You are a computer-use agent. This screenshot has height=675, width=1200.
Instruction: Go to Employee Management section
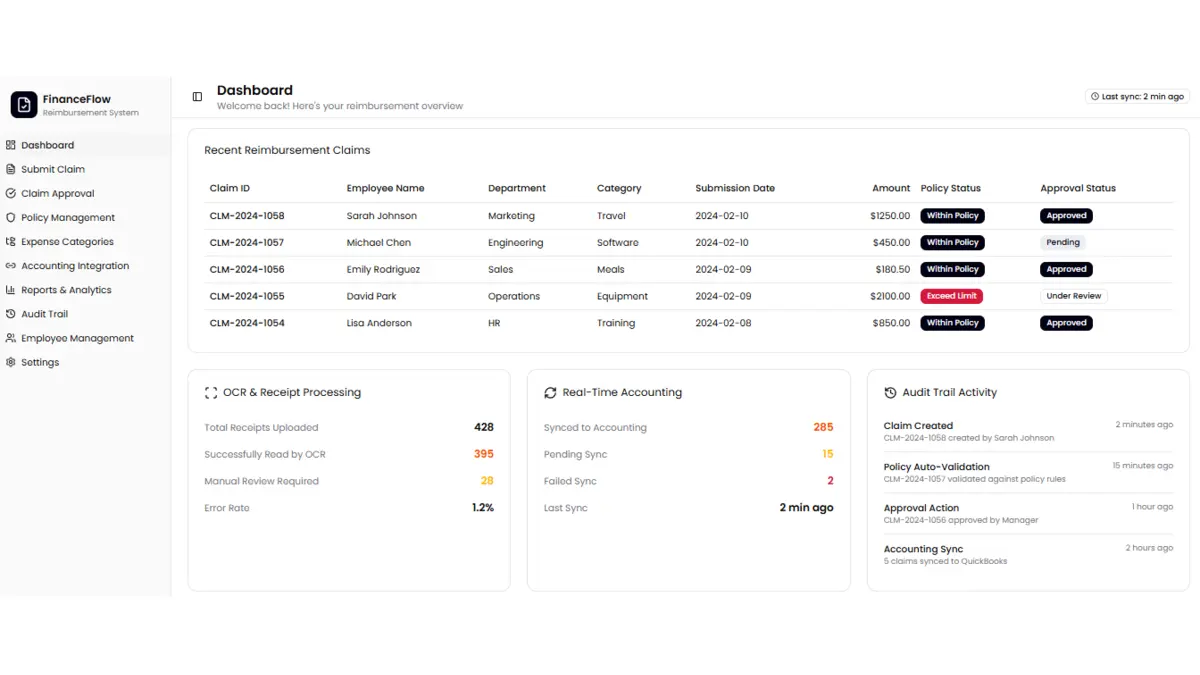point(77,338)
